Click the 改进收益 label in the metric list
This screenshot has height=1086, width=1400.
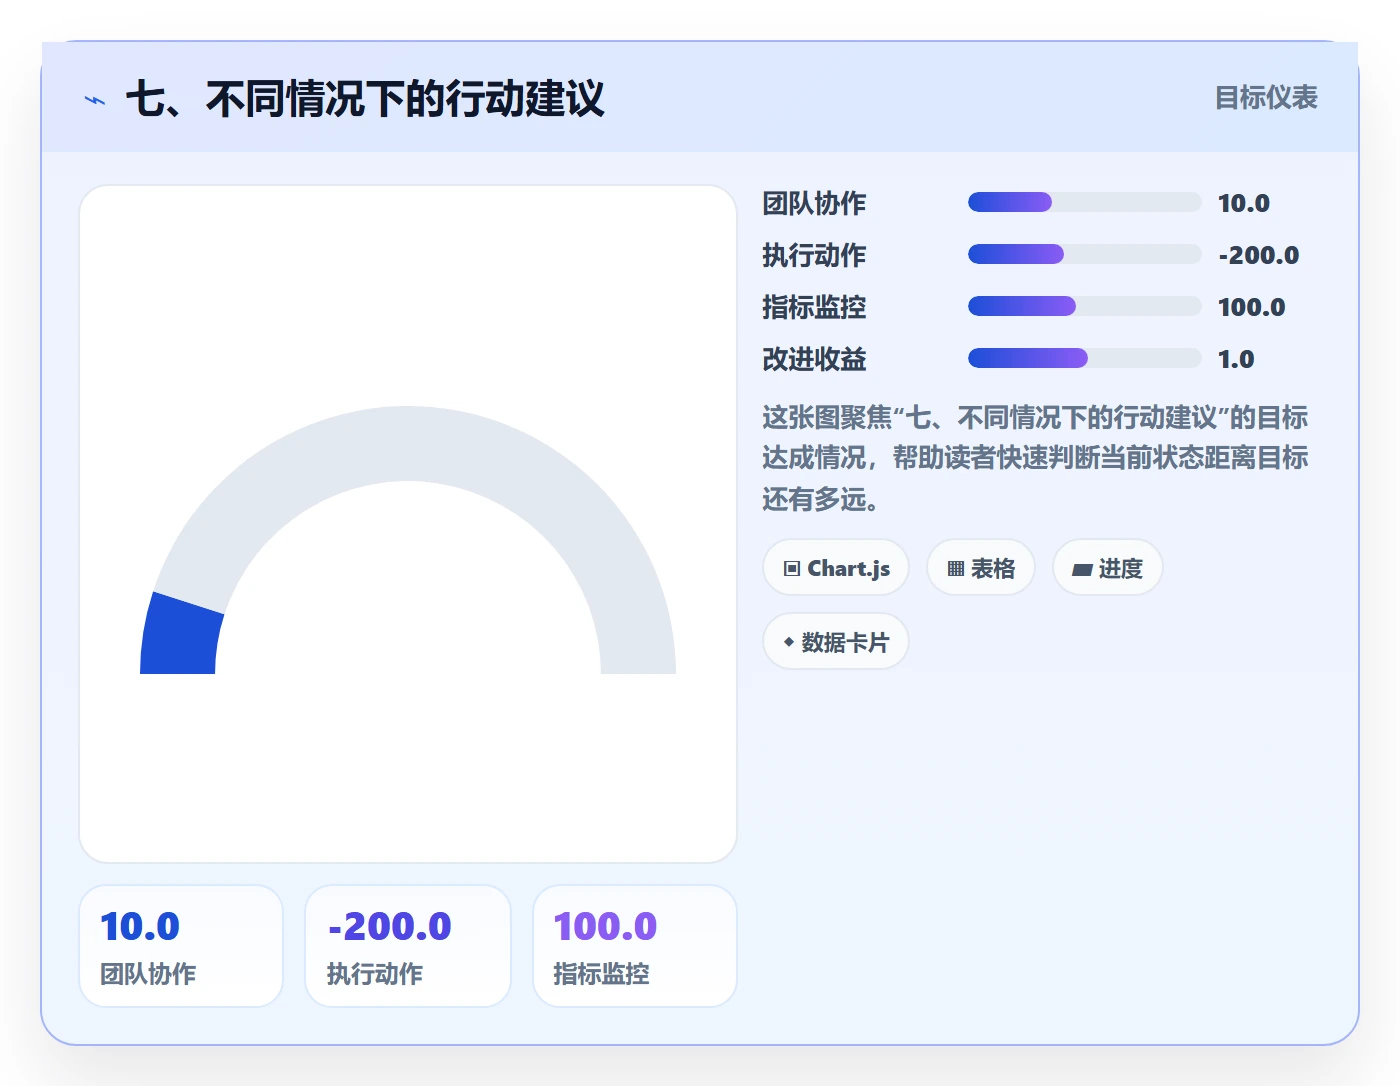[x=814, y=359]
